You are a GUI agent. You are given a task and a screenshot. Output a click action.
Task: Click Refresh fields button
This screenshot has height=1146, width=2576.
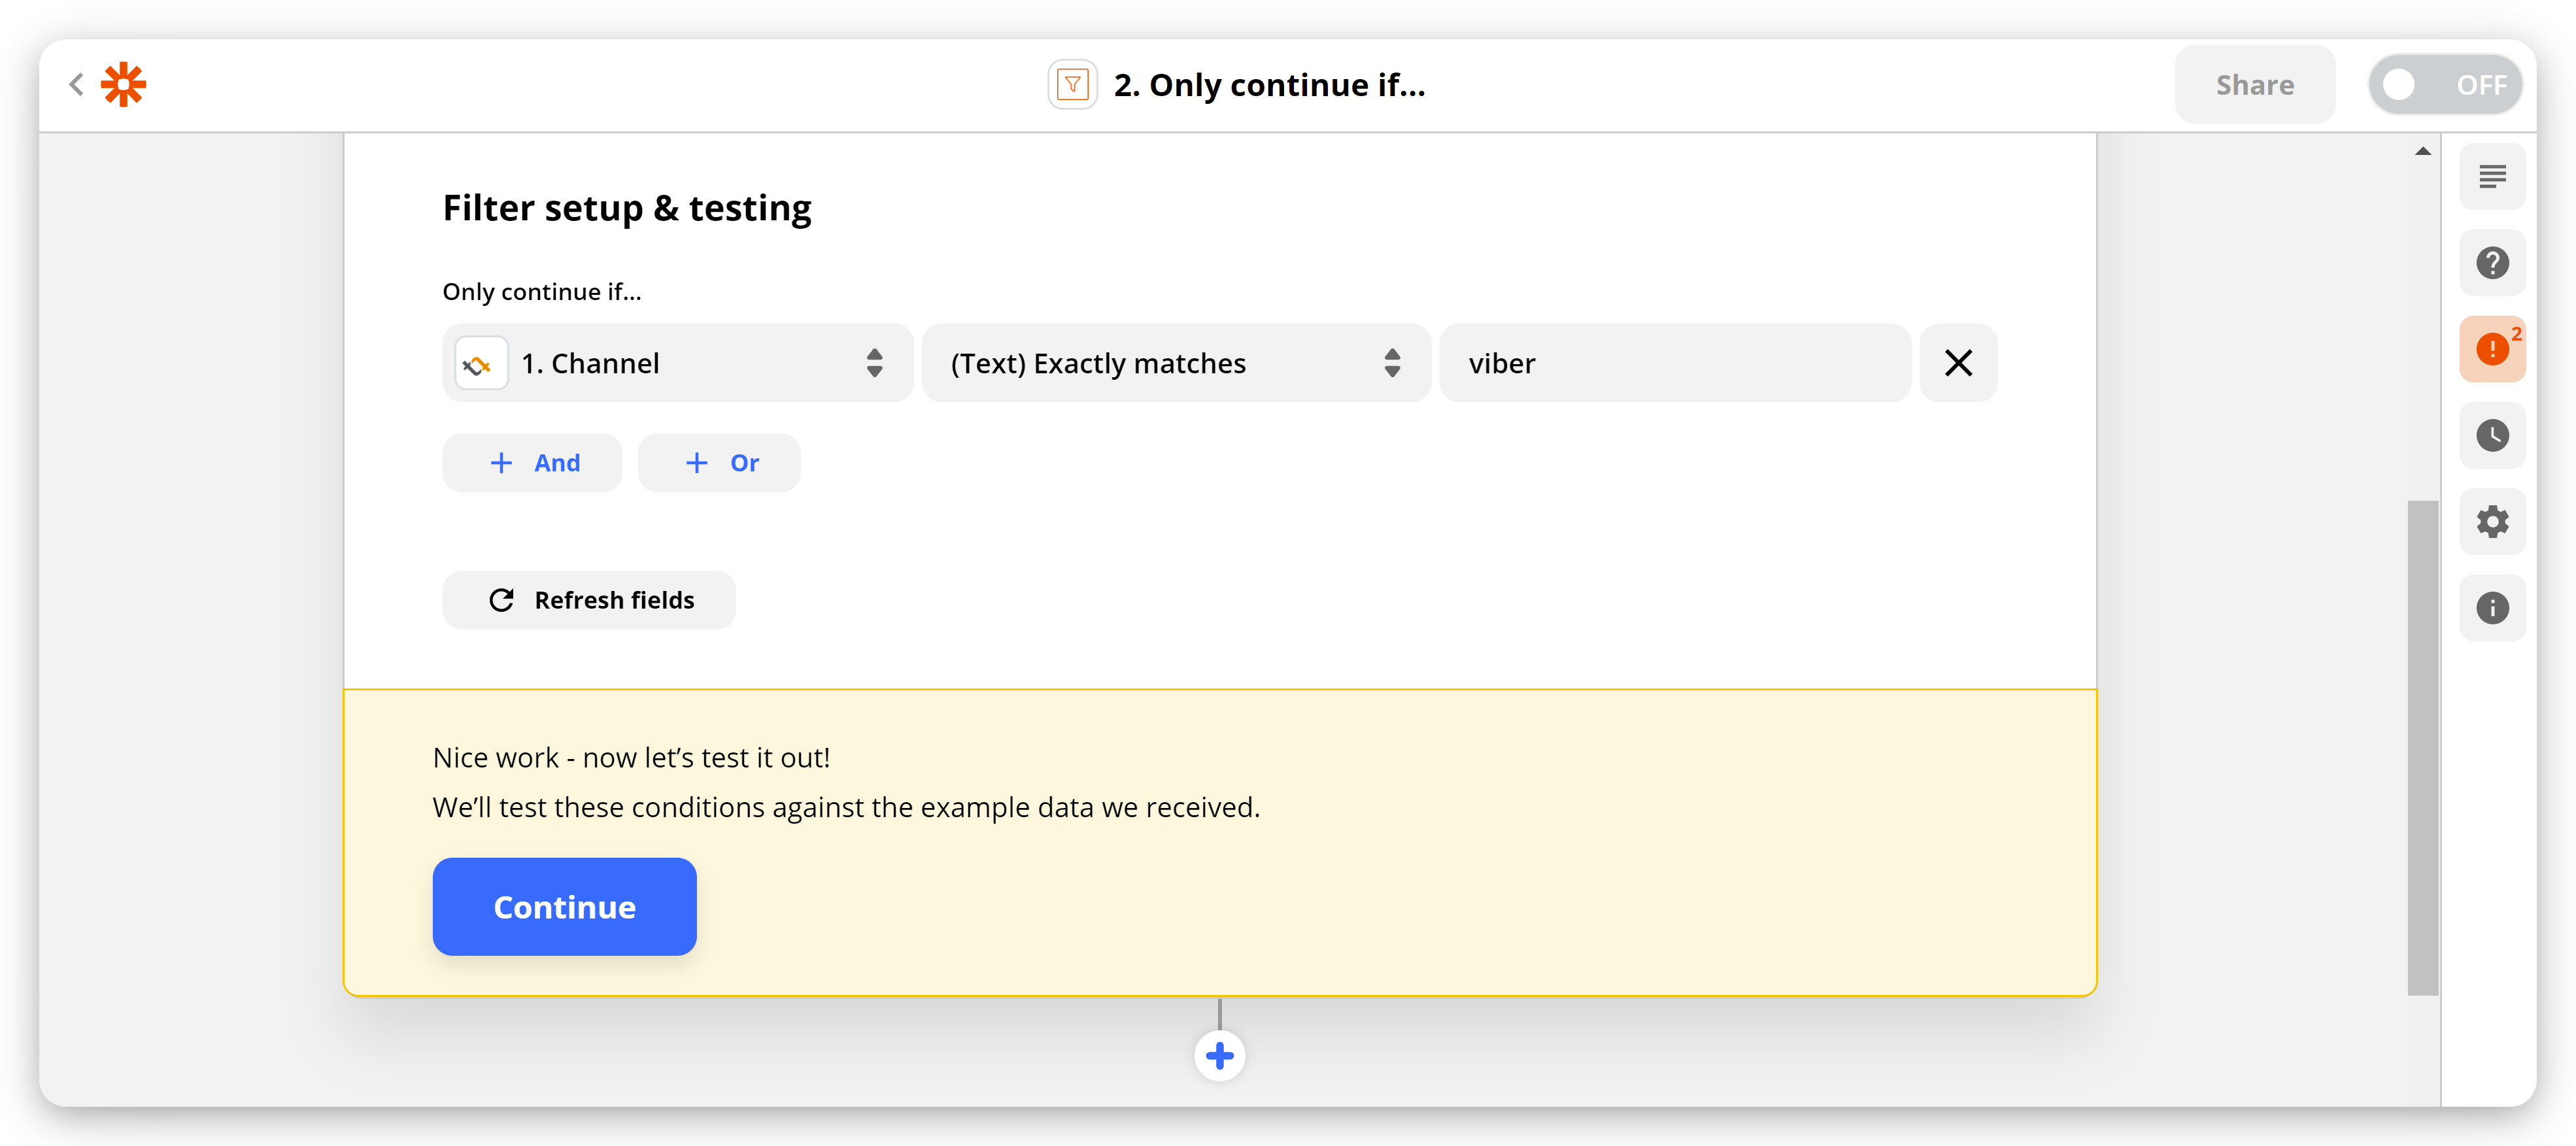tap(589, 600)
